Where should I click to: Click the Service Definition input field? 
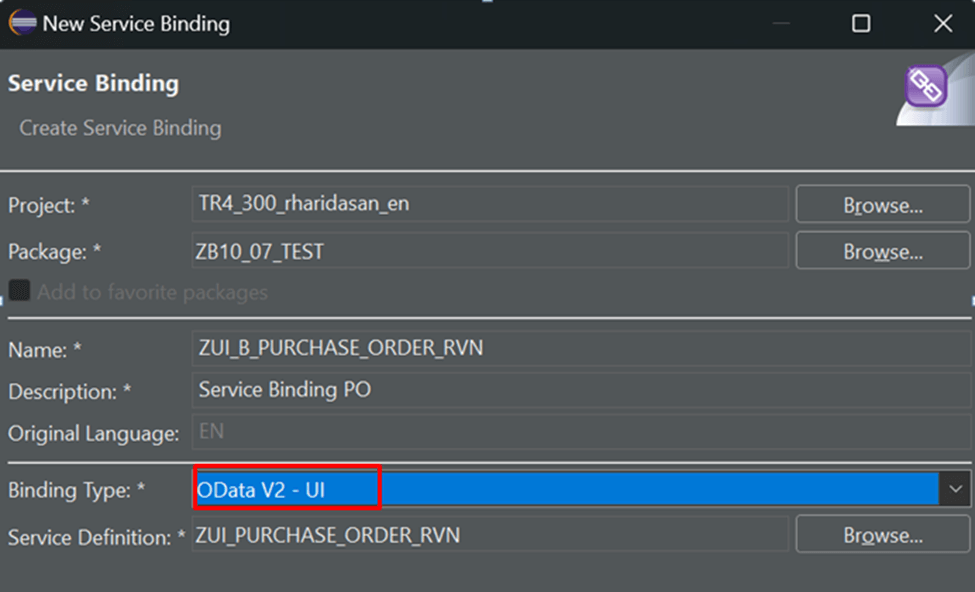coord(490,535)
